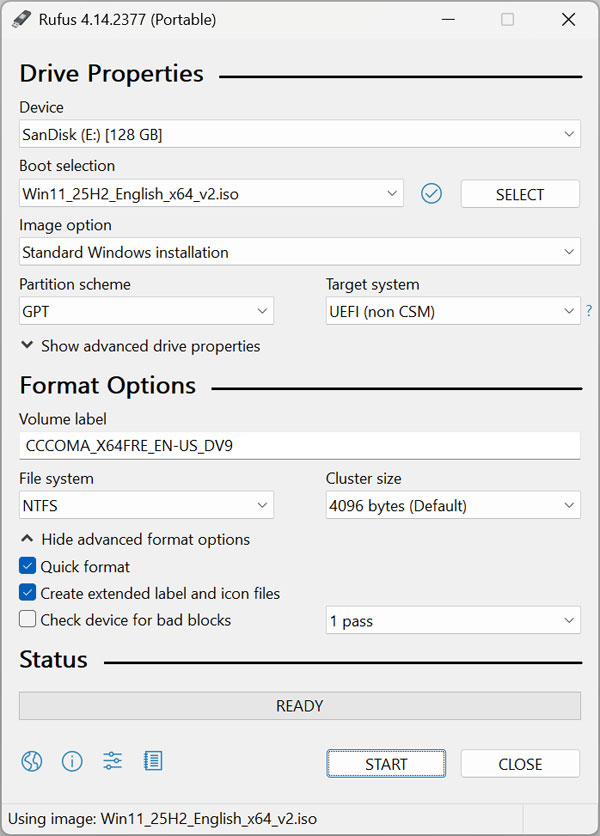Screen dimensions: 600x836
Task: Click the Rufus USB drive title icon
Action: click(21, 19)
